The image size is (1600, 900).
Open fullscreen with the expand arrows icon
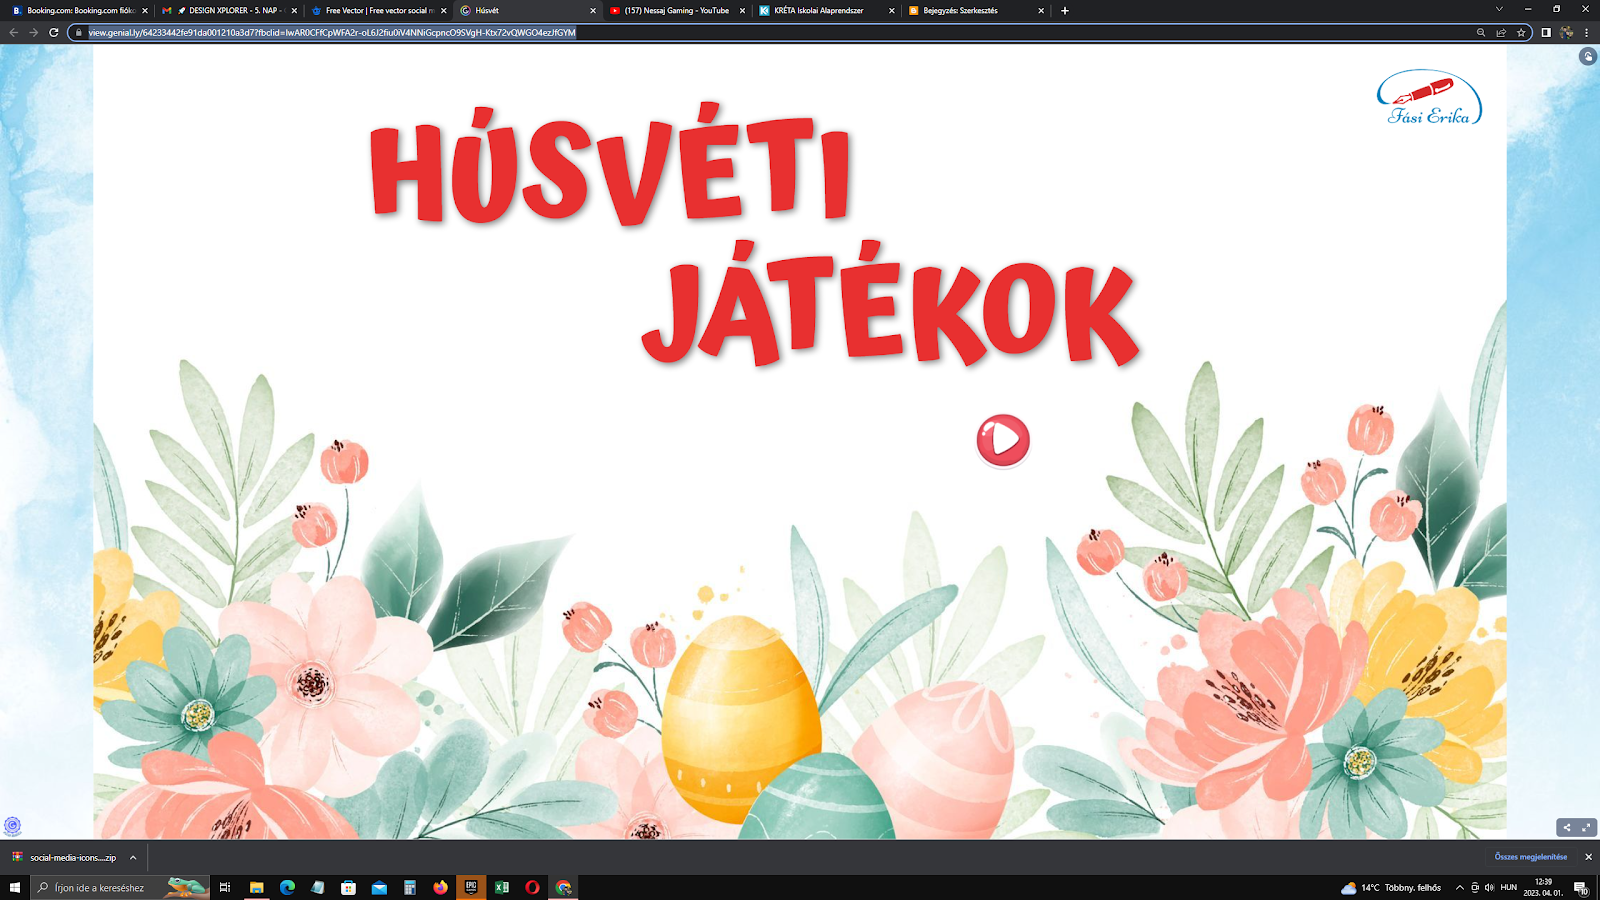1586,827
